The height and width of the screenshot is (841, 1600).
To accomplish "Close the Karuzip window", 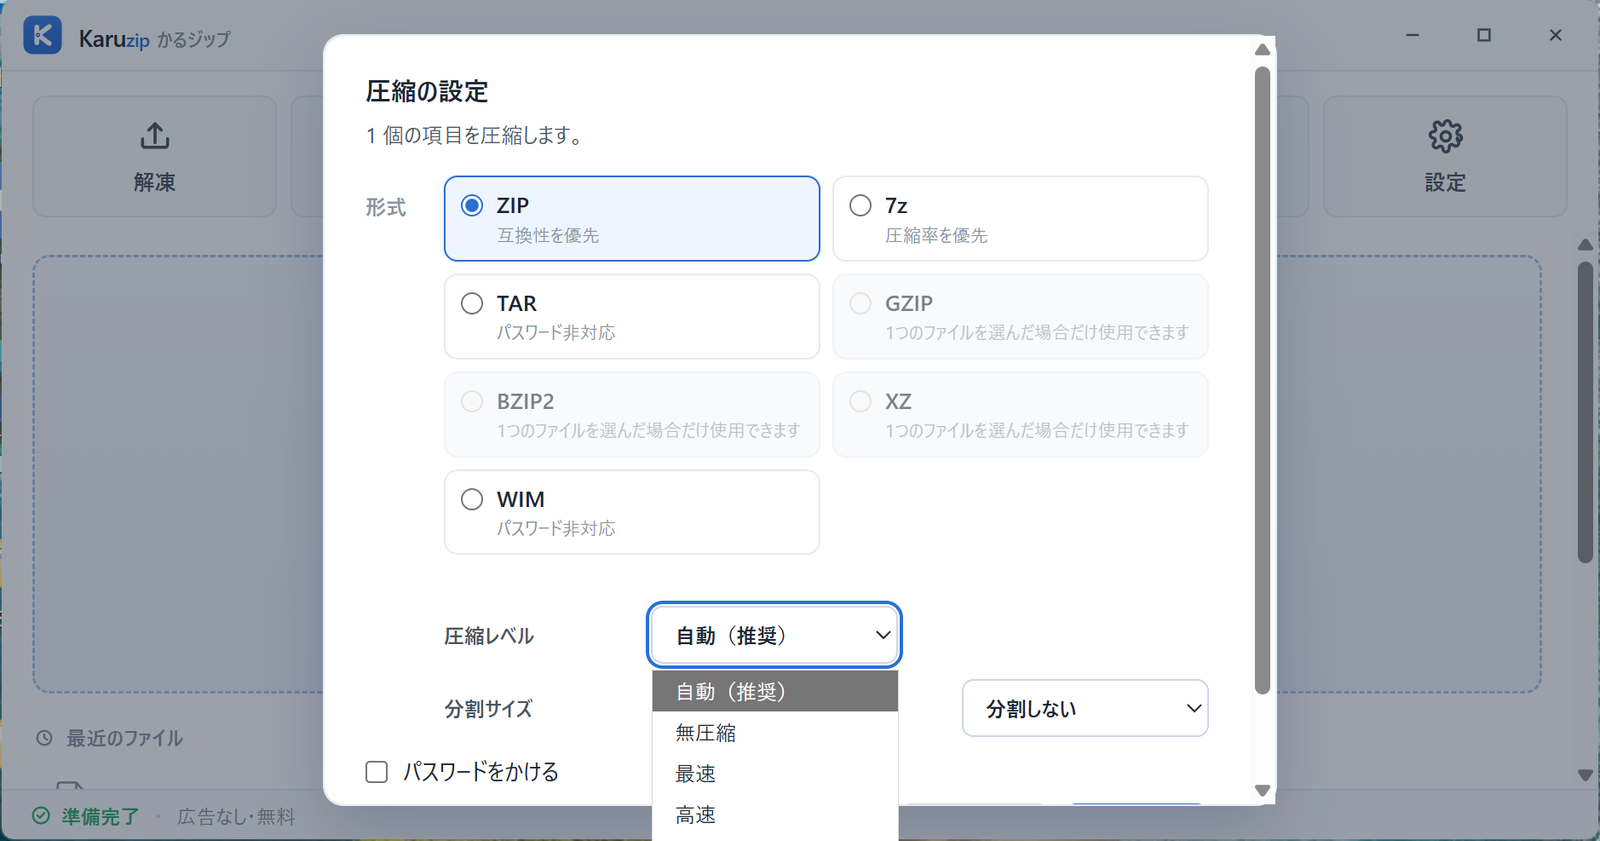I will coord(1555,35).
